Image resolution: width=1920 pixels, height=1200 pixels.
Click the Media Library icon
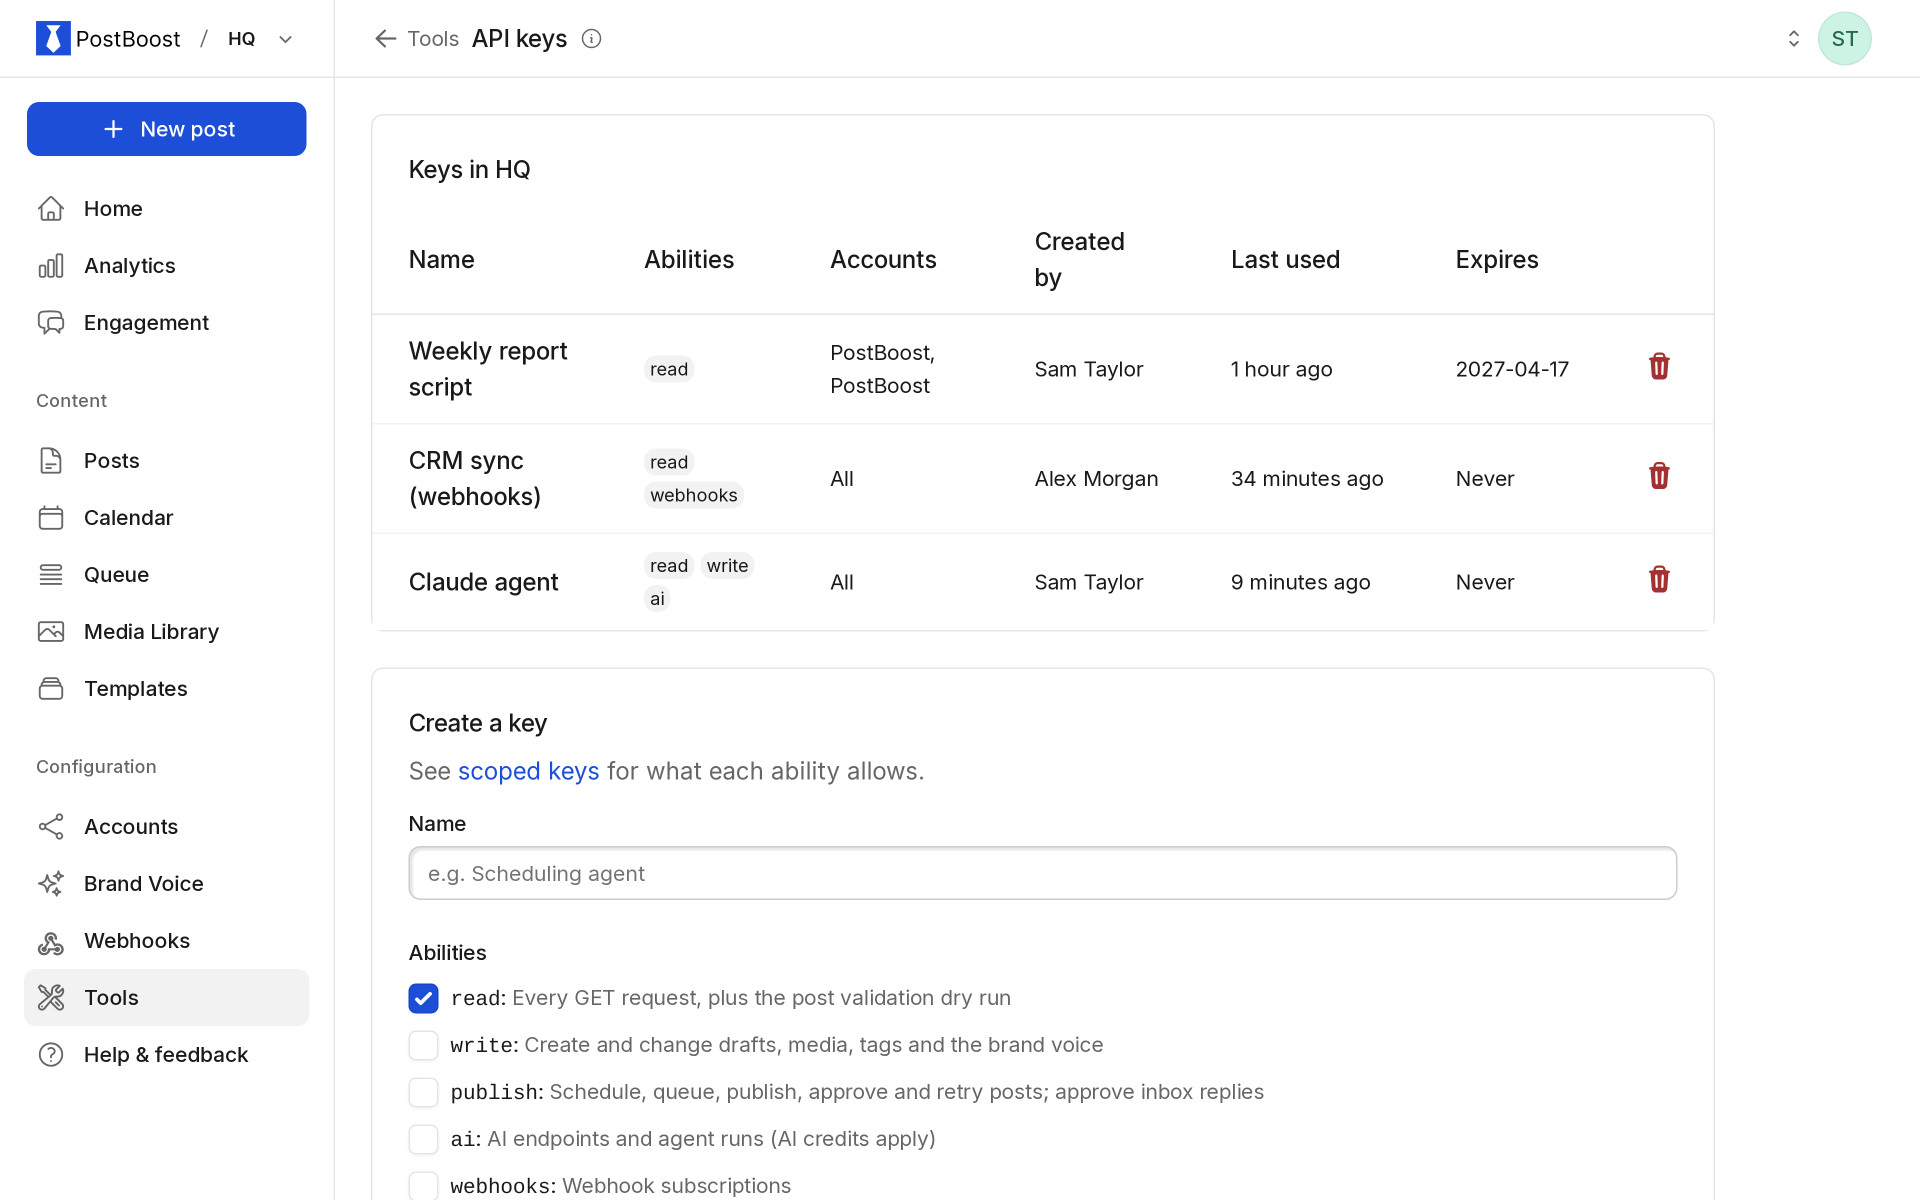[51, 631]
